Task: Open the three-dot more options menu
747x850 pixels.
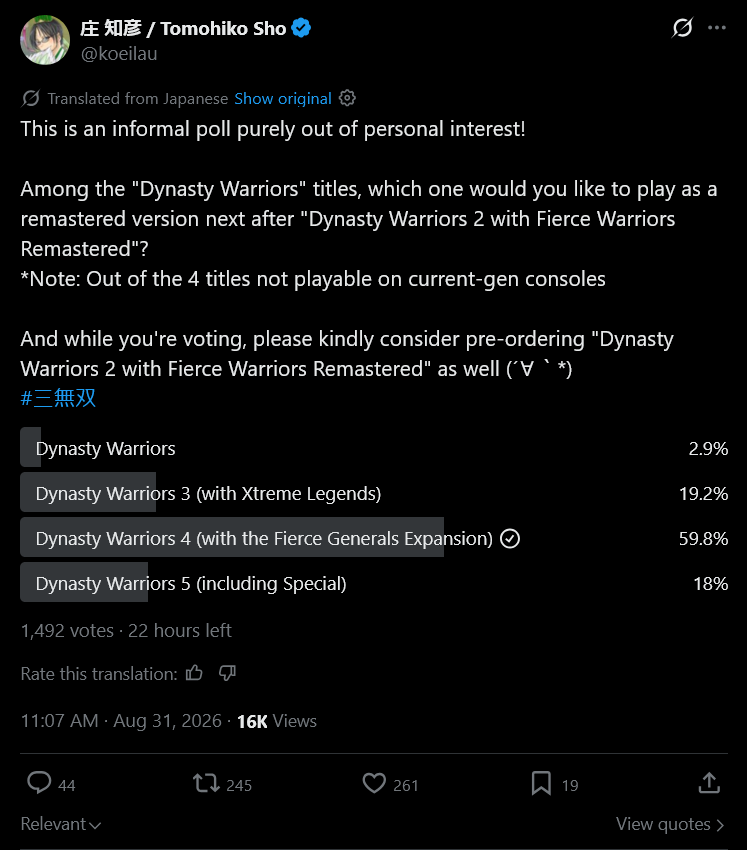Action: (717, 27)
